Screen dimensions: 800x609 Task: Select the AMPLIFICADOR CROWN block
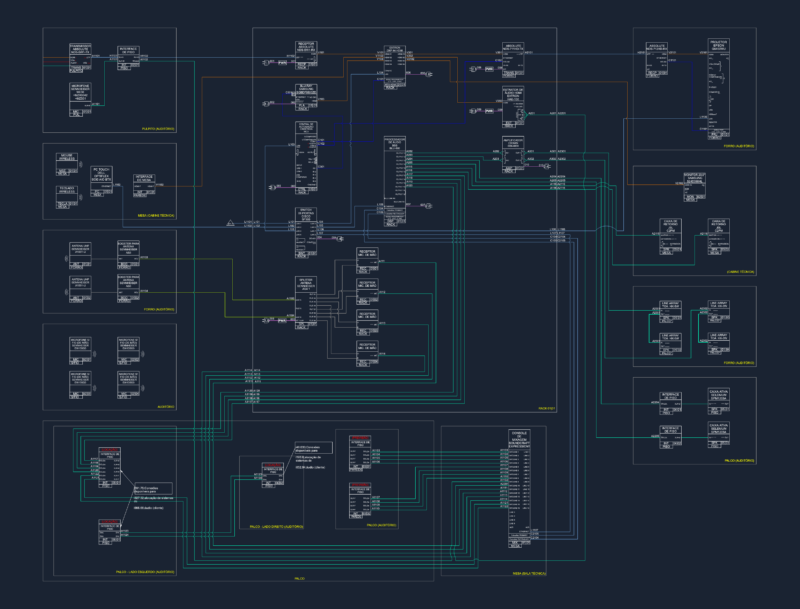pyautogui.click(x=513, y=155)
